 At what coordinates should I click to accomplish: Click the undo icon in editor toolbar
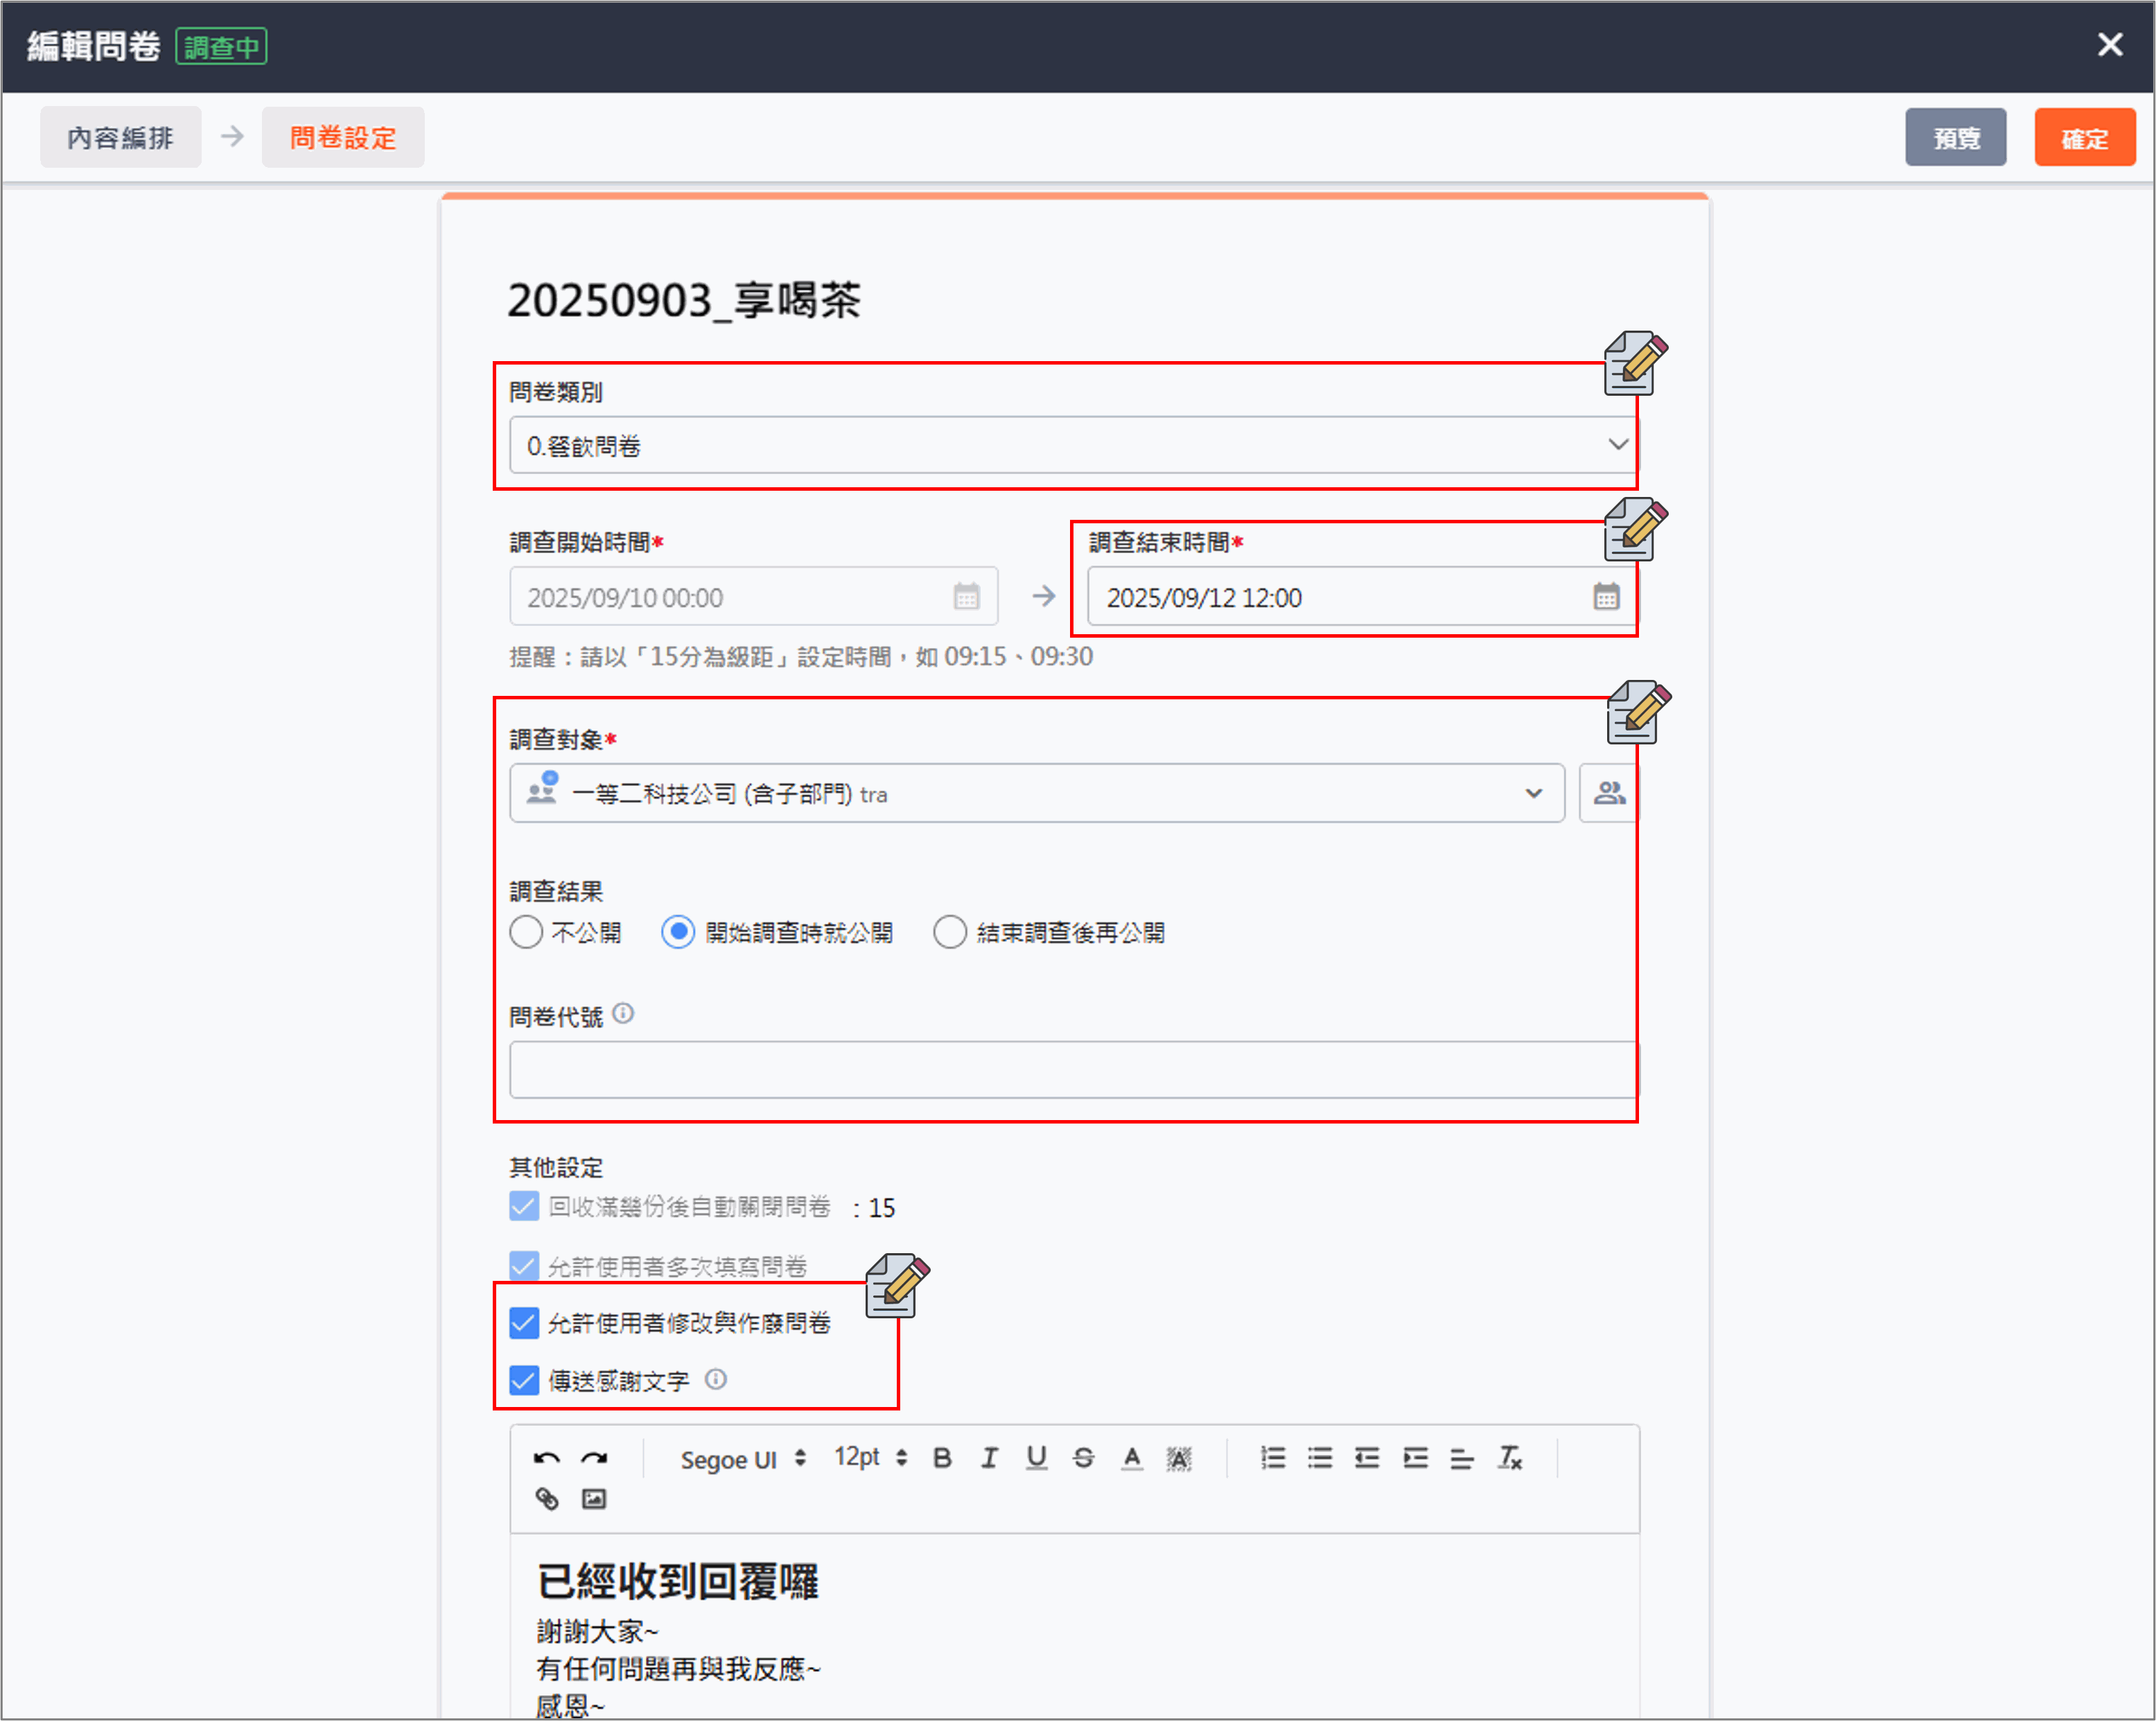coord(546,1458)
